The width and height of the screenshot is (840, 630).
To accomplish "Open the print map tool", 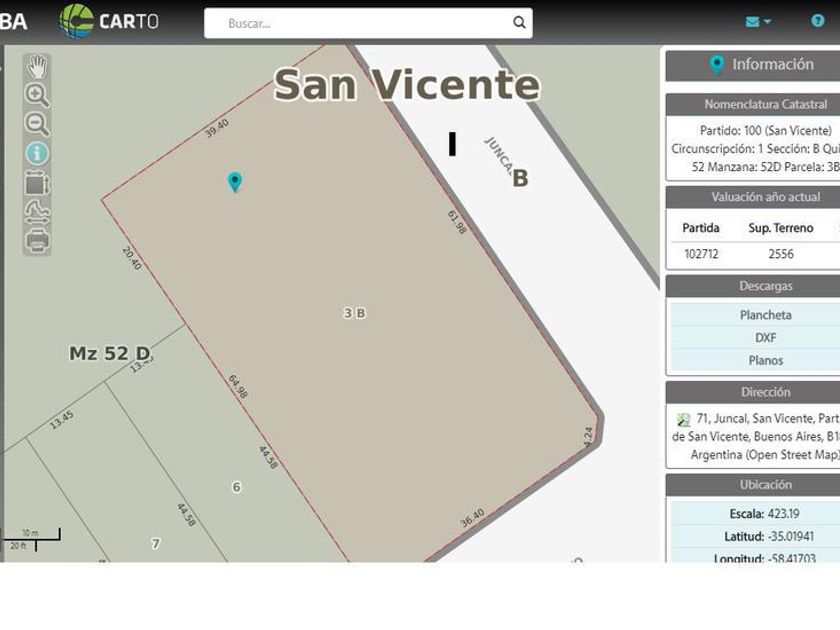I will [x=37, y=241].
